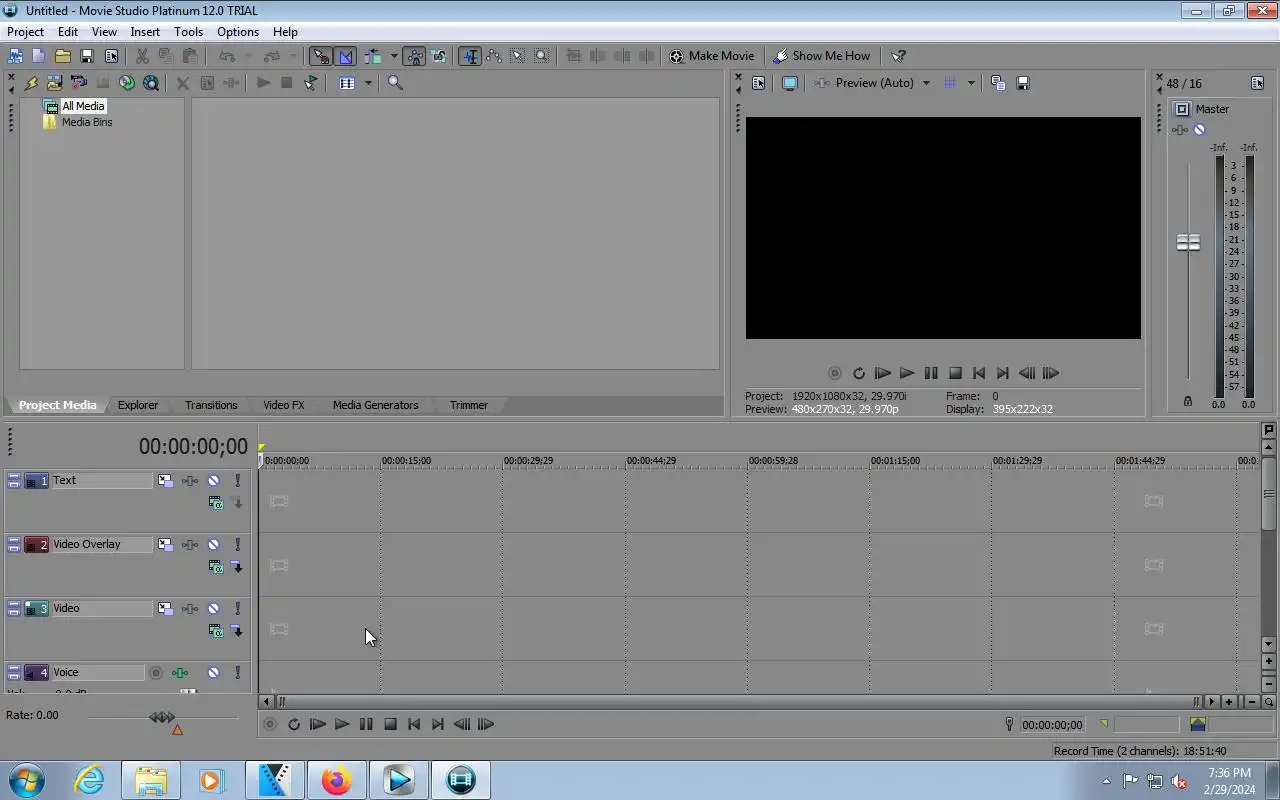
Task: Switch to the Trimmer tab
Action: pyautogui.click(x=469, y=405)
